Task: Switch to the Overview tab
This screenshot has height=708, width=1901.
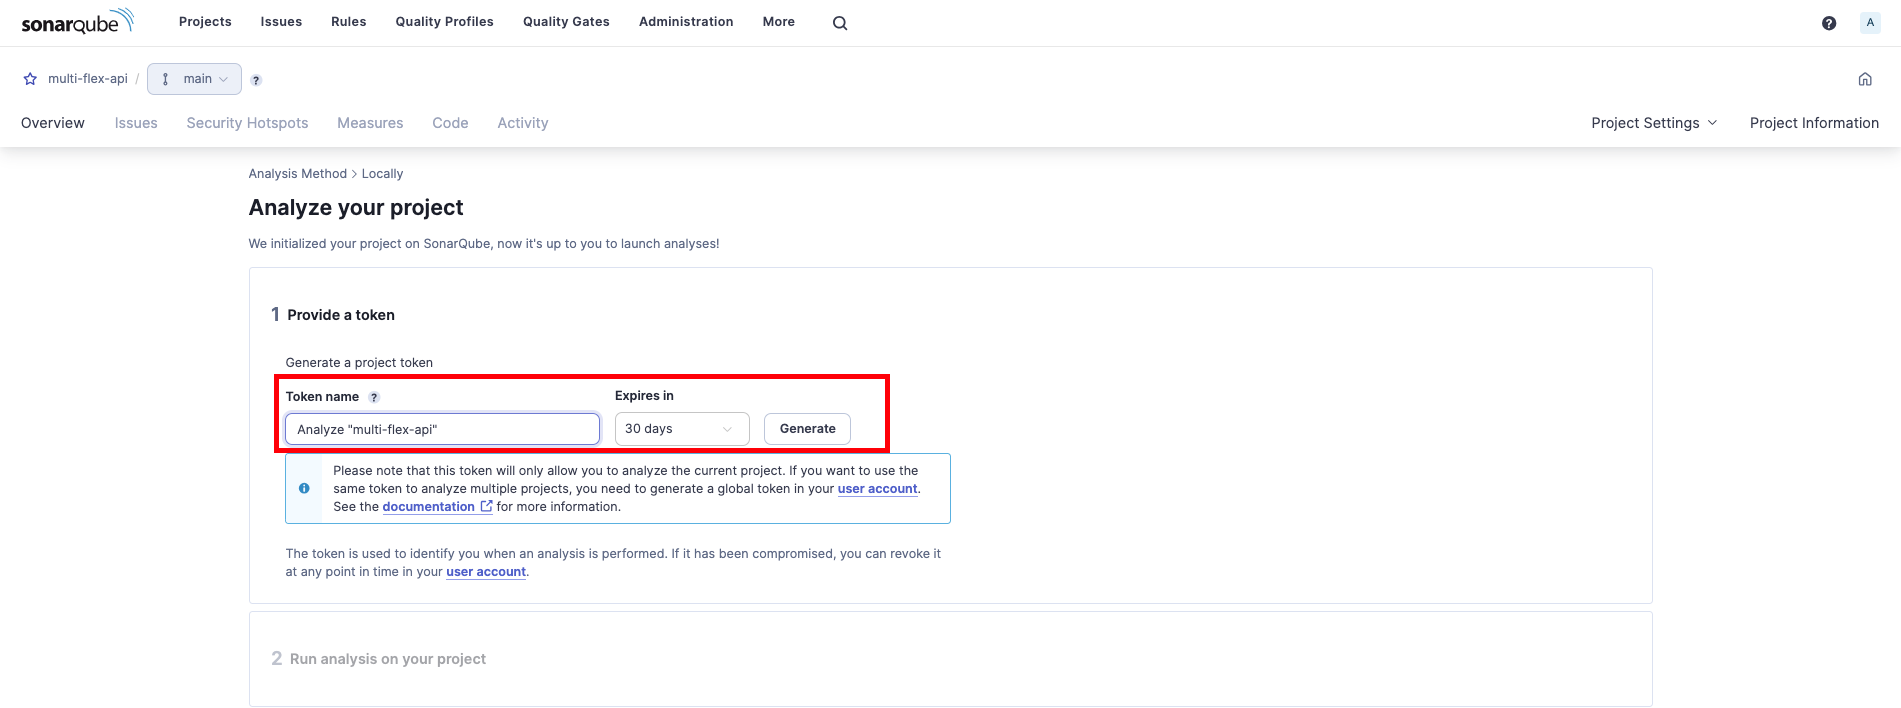Action: tap(53, 123)
